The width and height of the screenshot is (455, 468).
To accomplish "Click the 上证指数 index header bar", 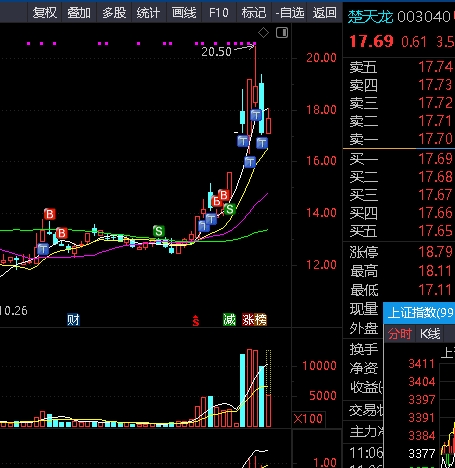I will pyautogui.click(x=419, y=313).
